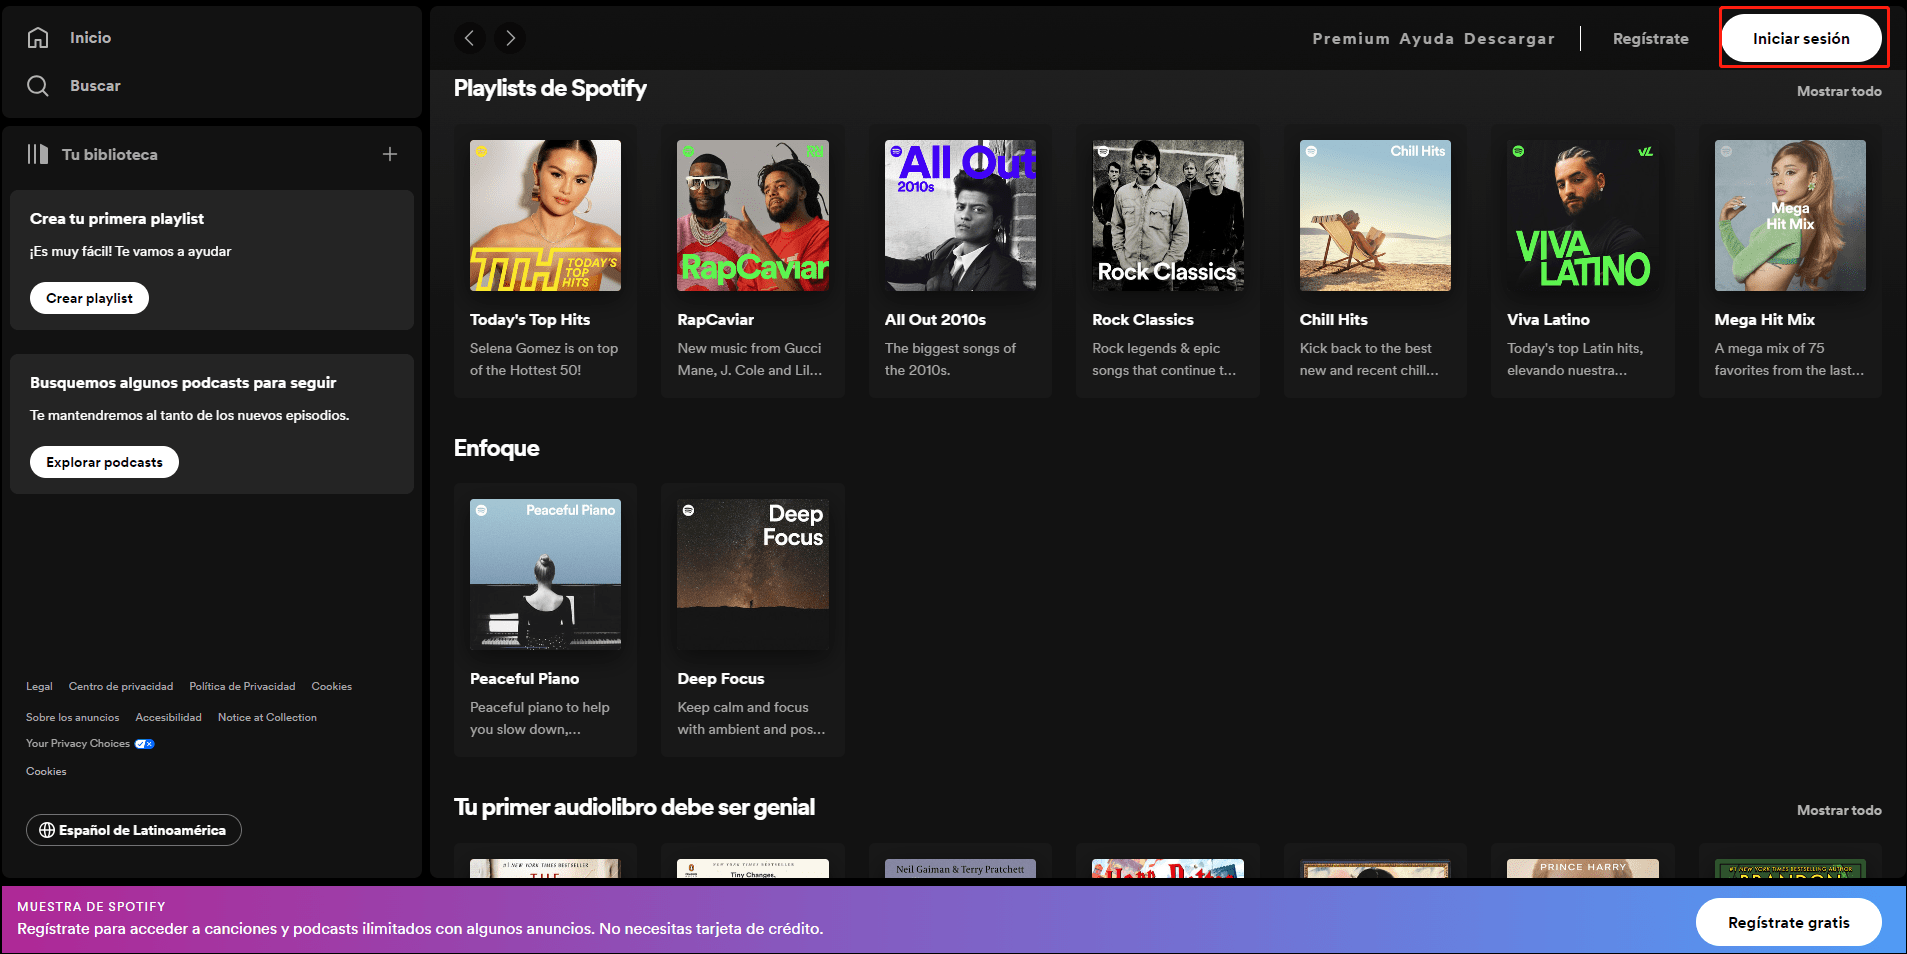The image size is (1907, 954).
Task: Open Español de Latinoamérica language selector
Action: (x=134, y=830)
